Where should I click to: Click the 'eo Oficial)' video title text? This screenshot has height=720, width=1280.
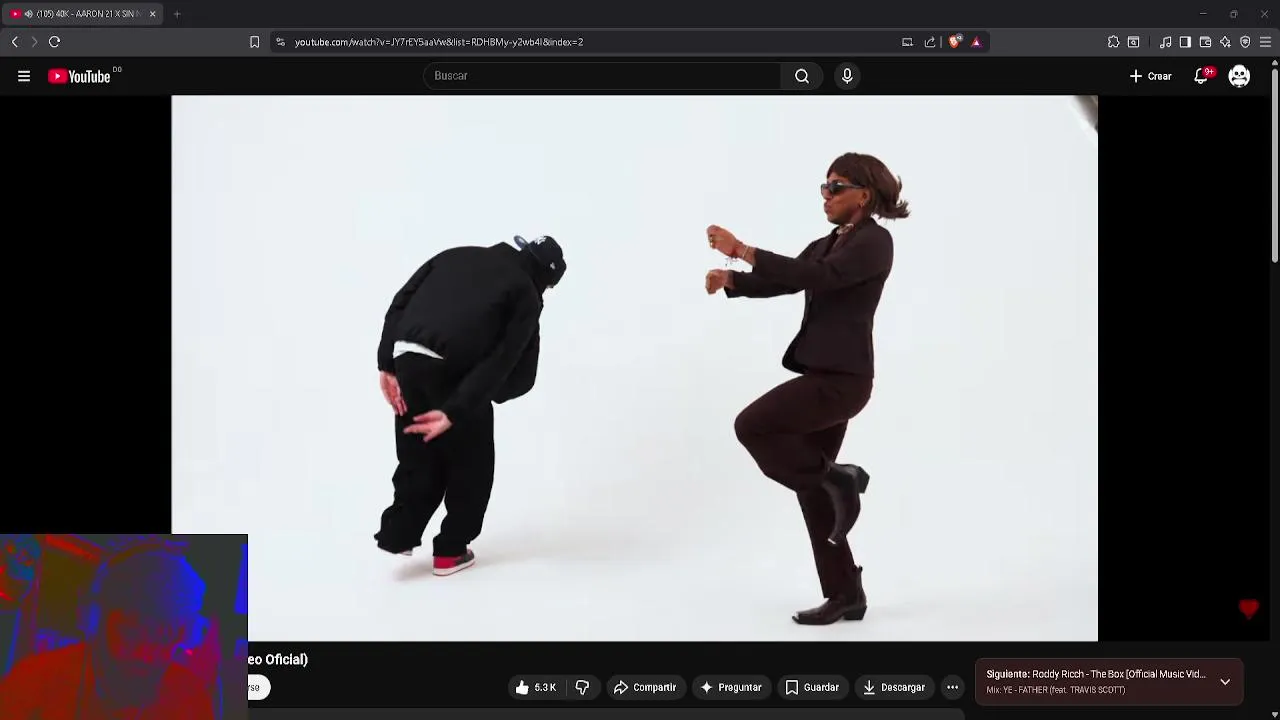click(278, 659)
